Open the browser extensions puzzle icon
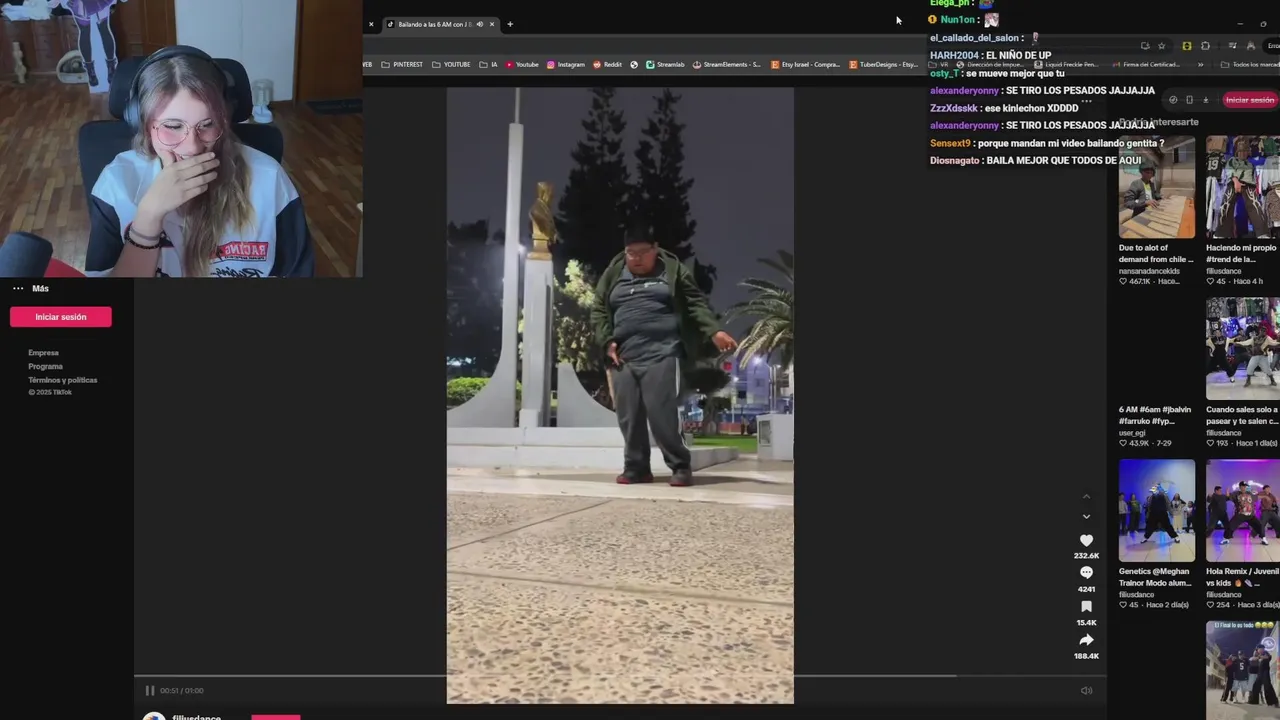This screenshot has height=720, width=1280. click(x=1205, y=46)
